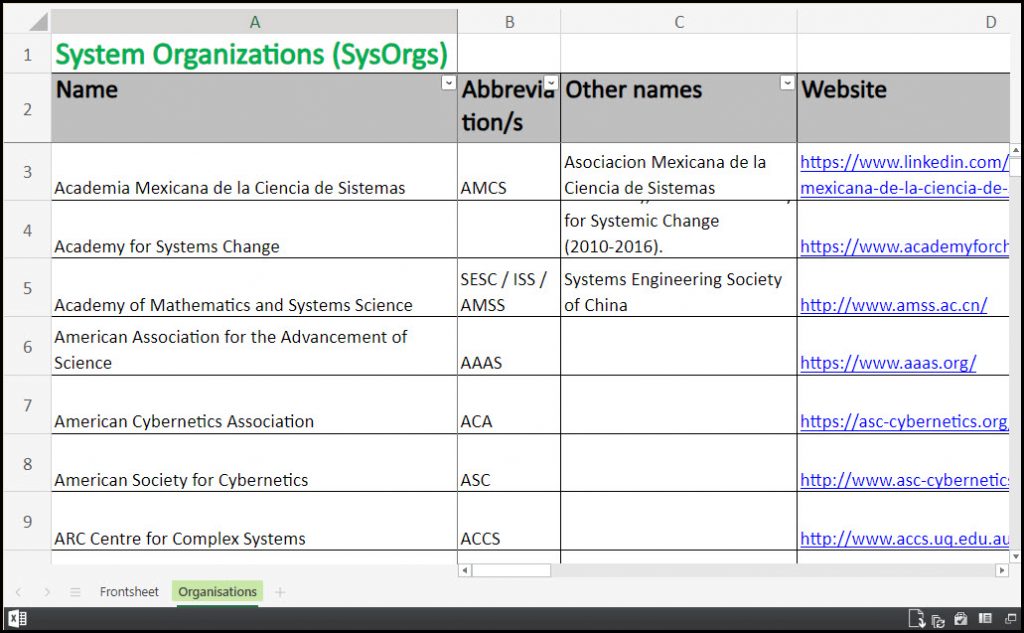Go to previous sheet with left arrow
Viewport: 1024px width, 633px height.
pos(18,592)
